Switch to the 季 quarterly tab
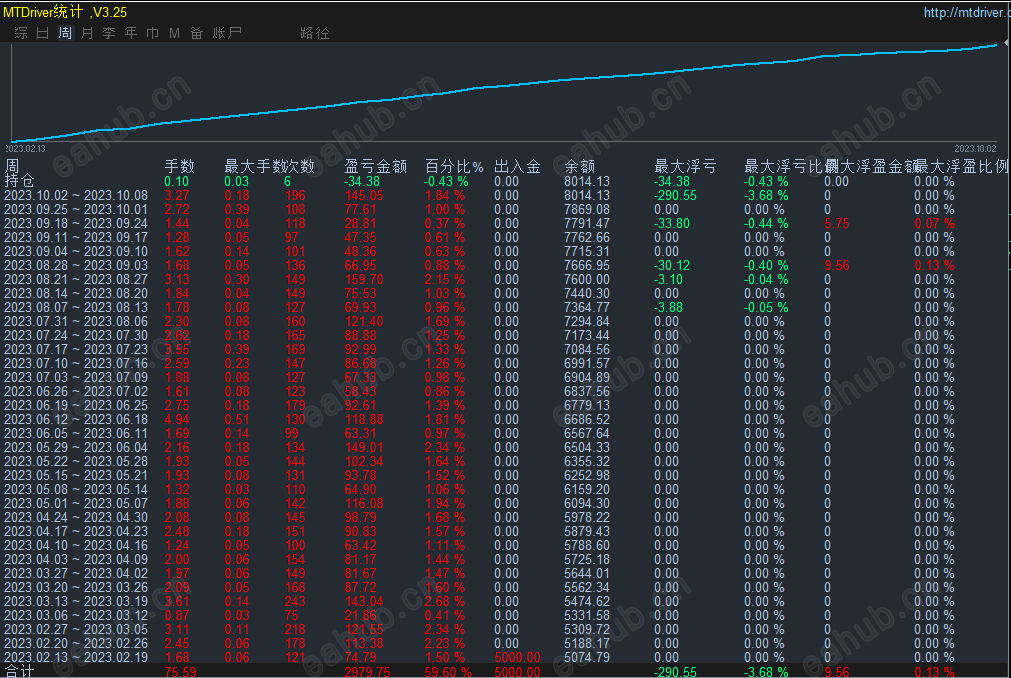 click(x=109, y=32)
